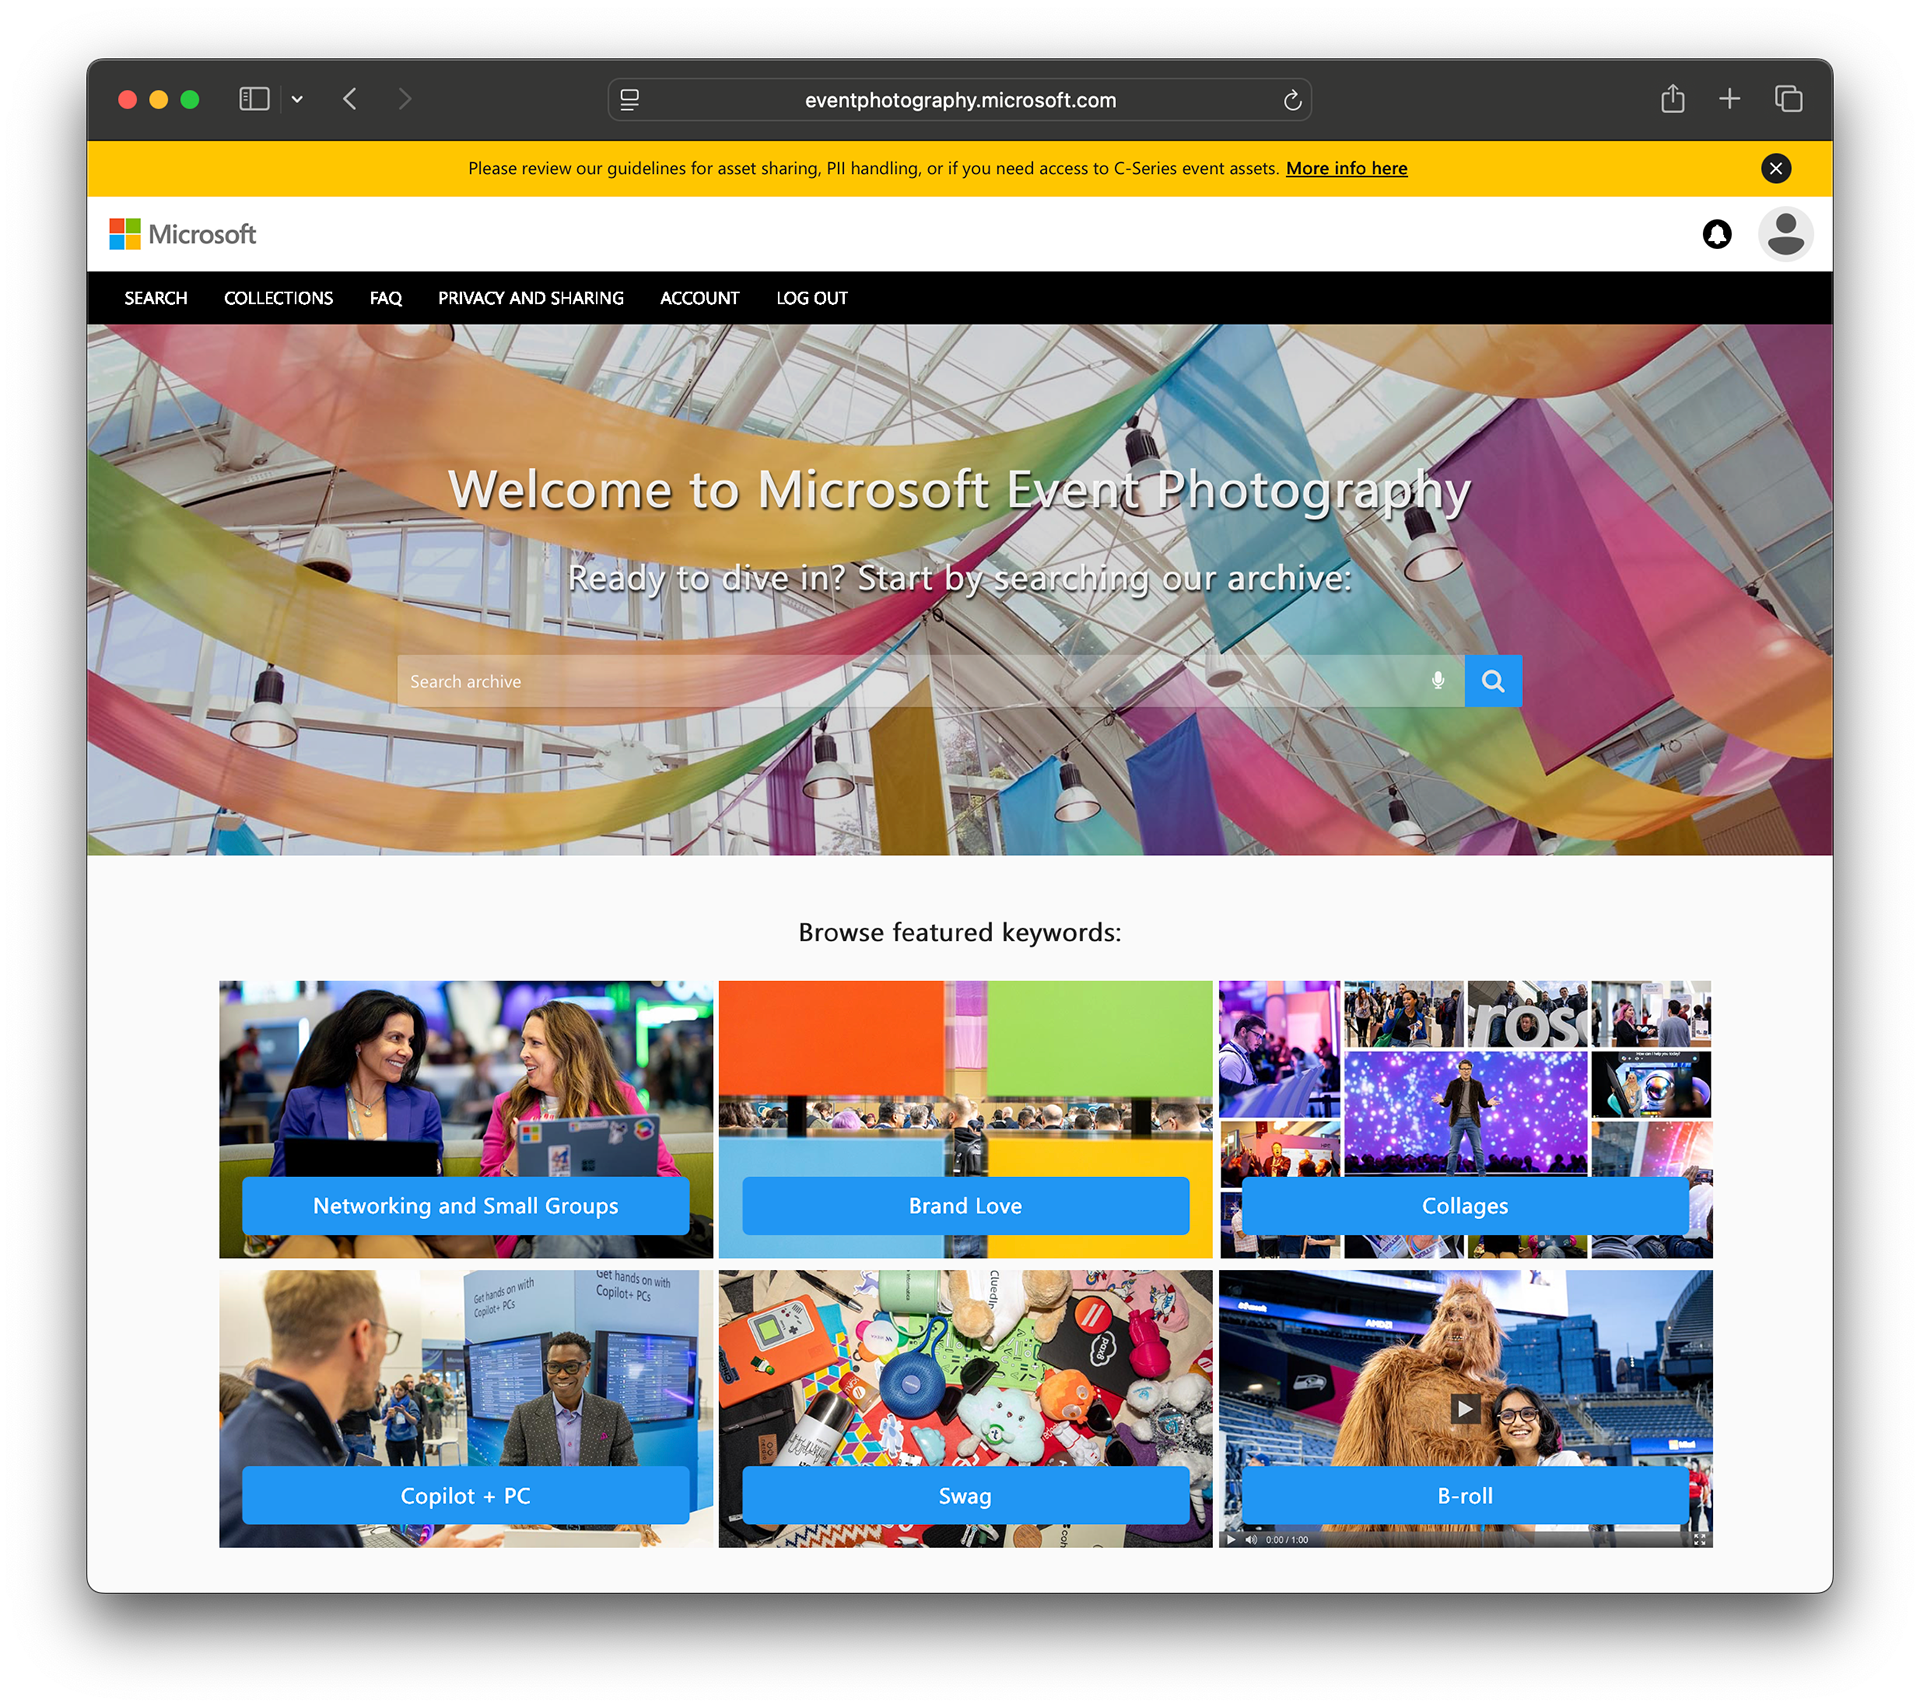Enter fullscreen on B-roll video
The width and height of the screenshot is (1920, 1708).
(1700, 1540)
